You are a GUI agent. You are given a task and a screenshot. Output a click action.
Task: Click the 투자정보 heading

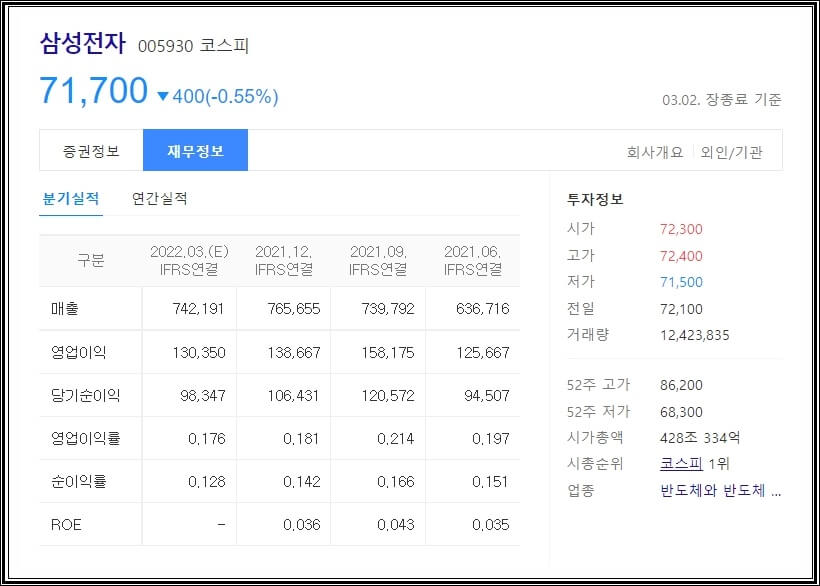595,199
